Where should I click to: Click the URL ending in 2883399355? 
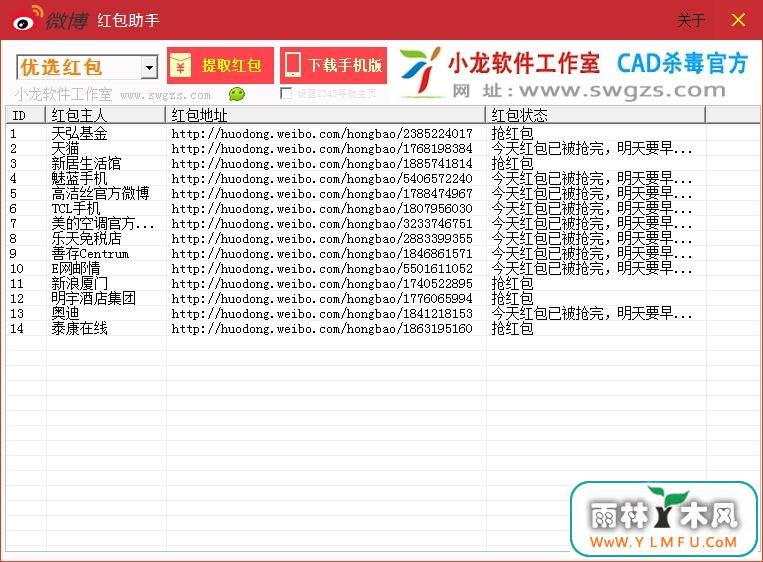(x=322, y=239)
